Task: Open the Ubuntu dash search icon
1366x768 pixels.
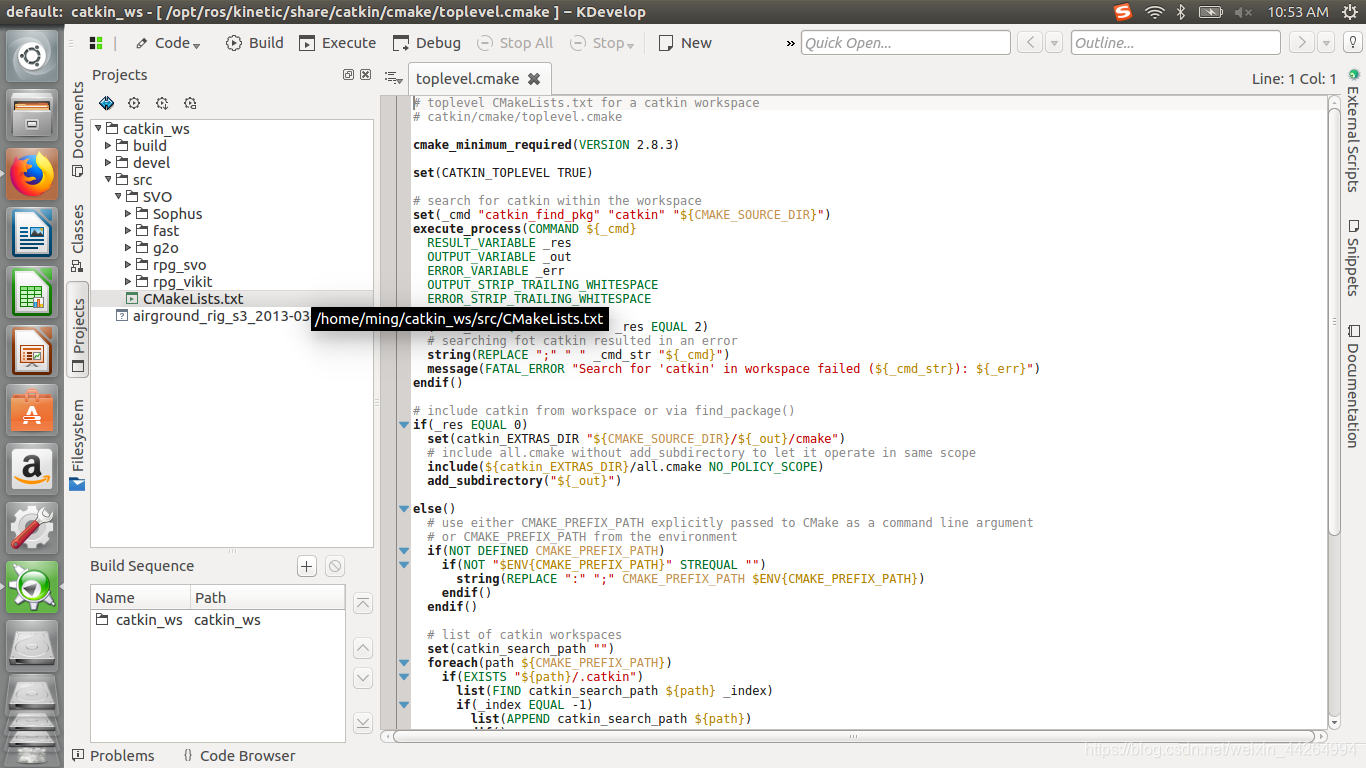Action: (32, 56)
